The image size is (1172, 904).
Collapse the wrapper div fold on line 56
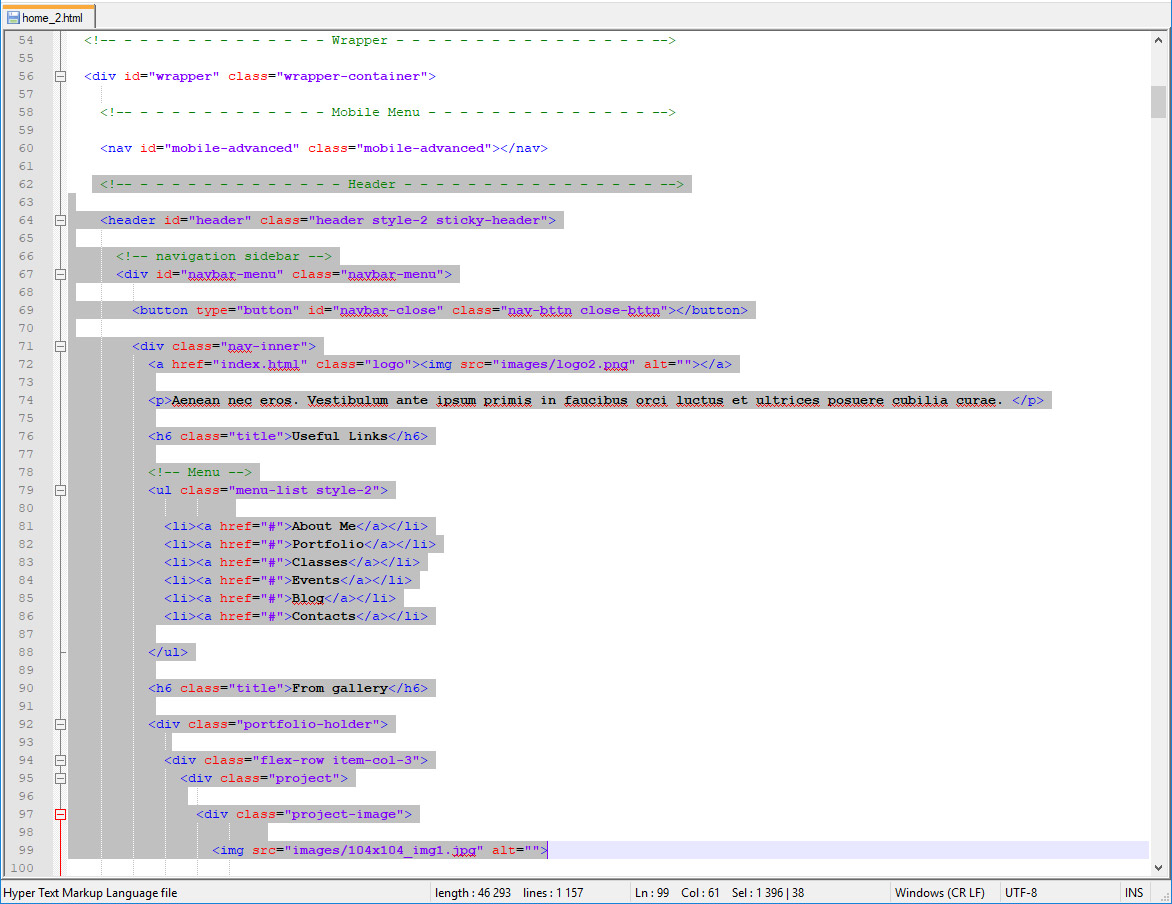pyautogui.click(x=61, y=76)
